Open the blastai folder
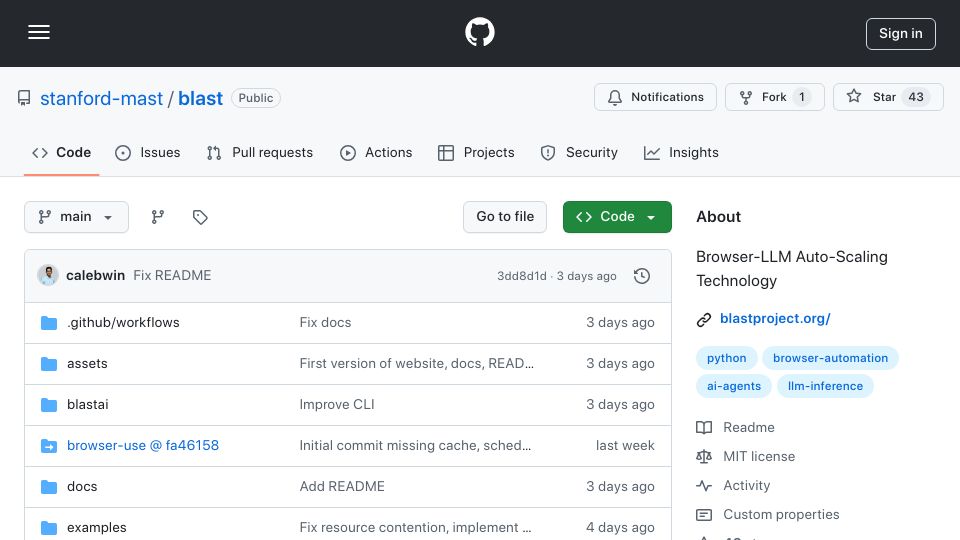 88,405
